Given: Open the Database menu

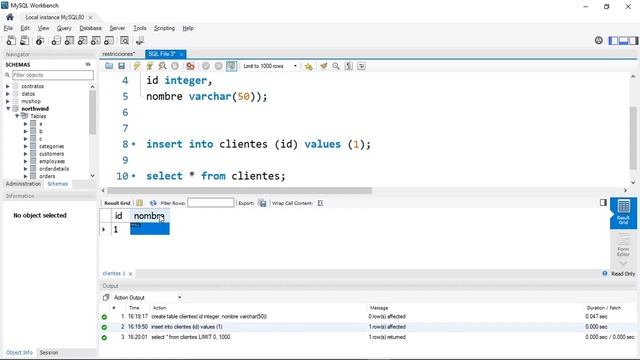Looking at the screenshot, I should click(90, 28).
